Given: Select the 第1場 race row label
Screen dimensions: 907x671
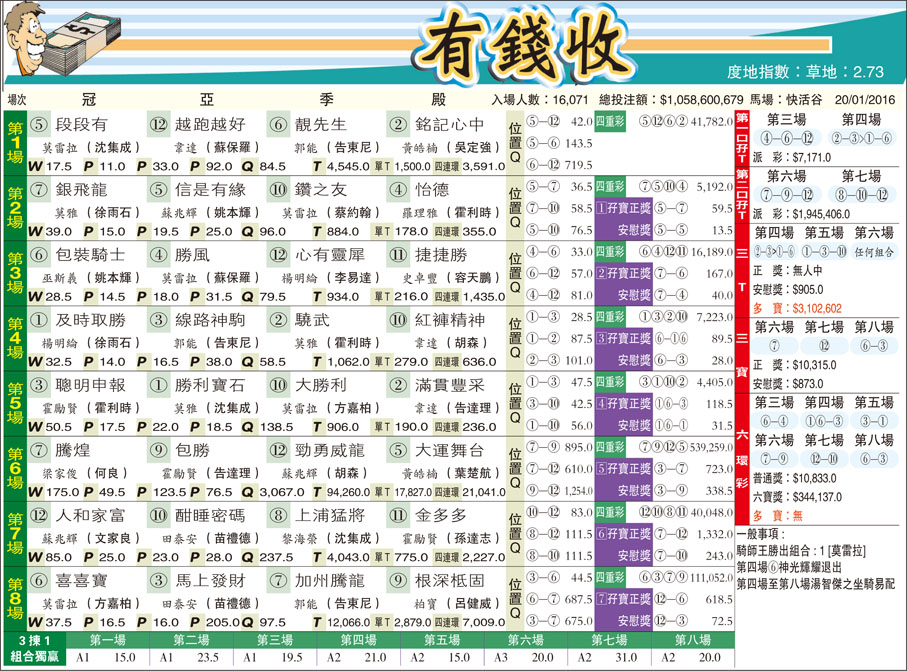Looking at the screenshot, I should tap(15, 144).
